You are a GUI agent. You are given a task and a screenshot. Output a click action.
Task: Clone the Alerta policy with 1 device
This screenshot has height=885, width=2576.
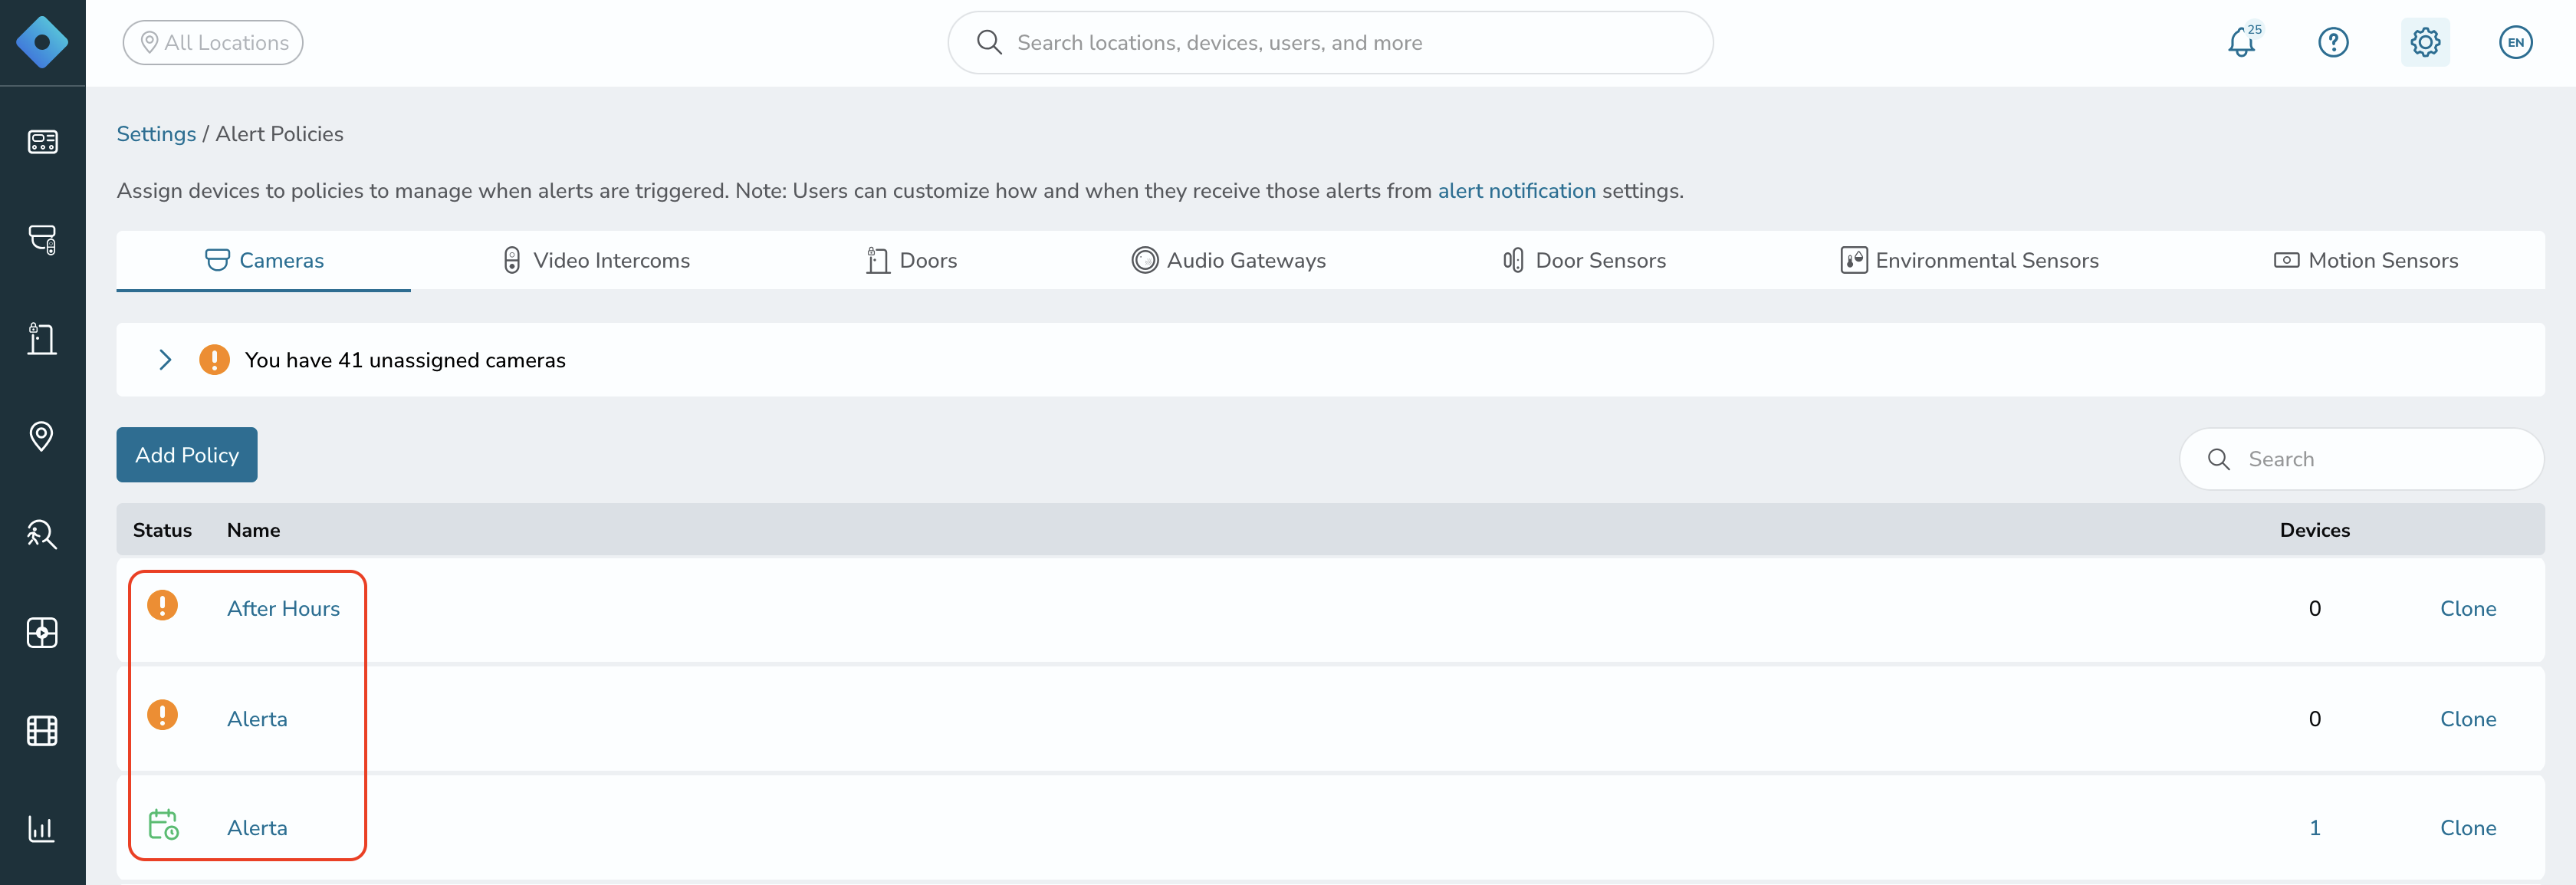tap(2468, 828)
